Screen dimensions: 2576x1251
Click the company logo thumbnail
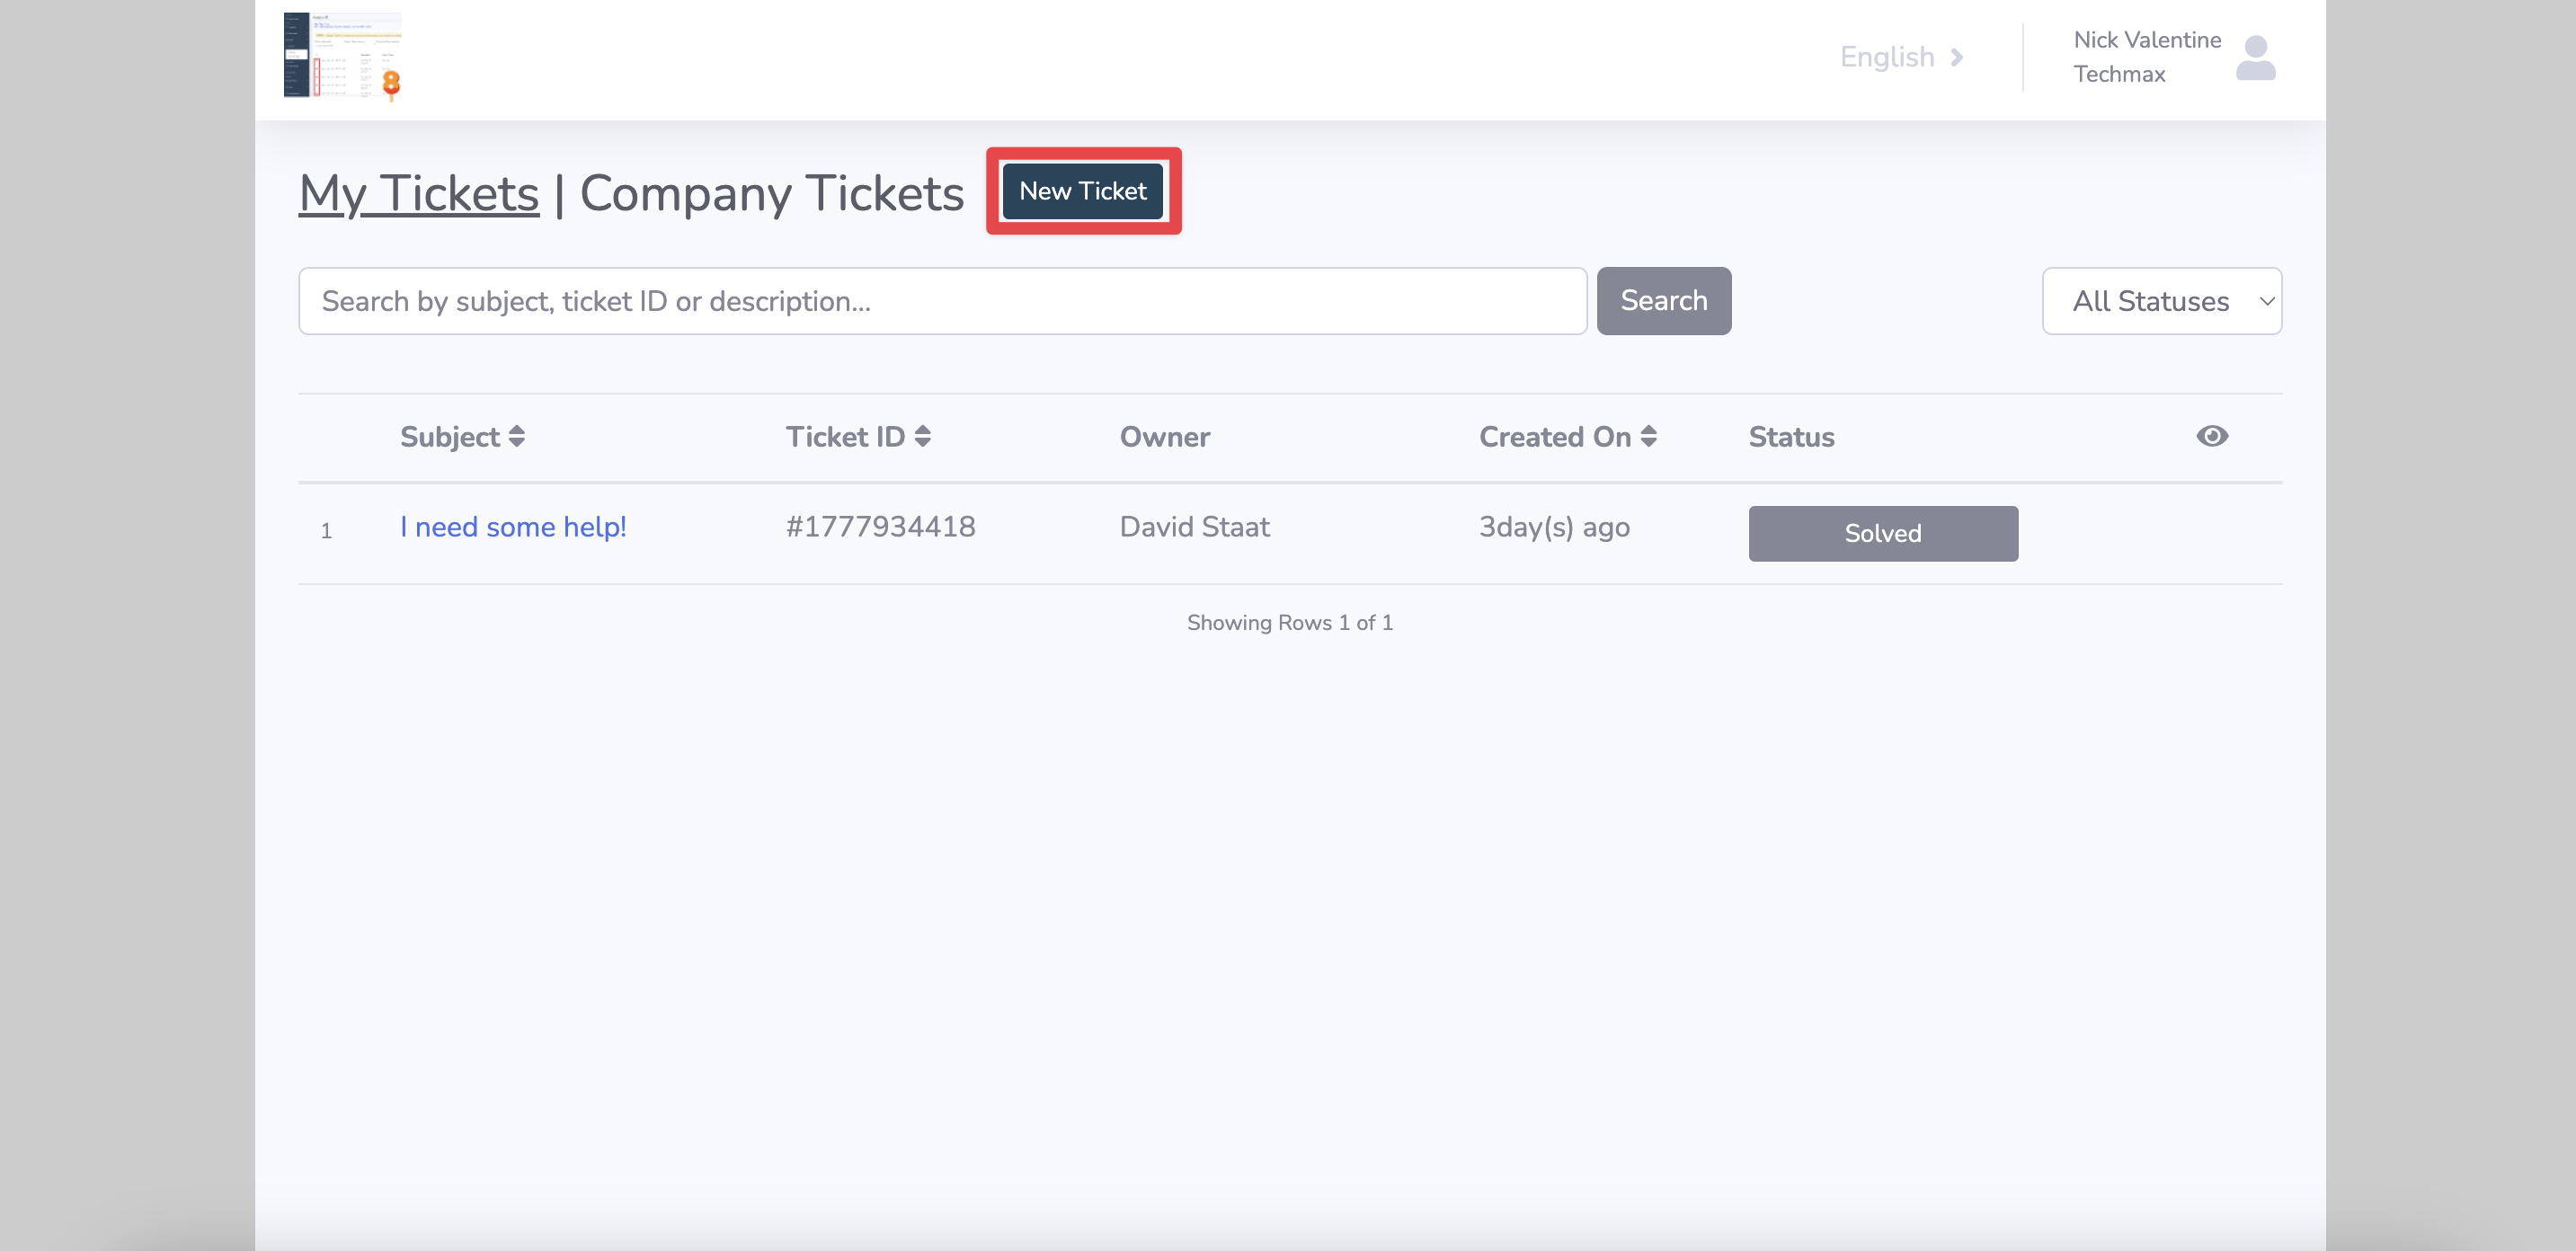point(342,57)
